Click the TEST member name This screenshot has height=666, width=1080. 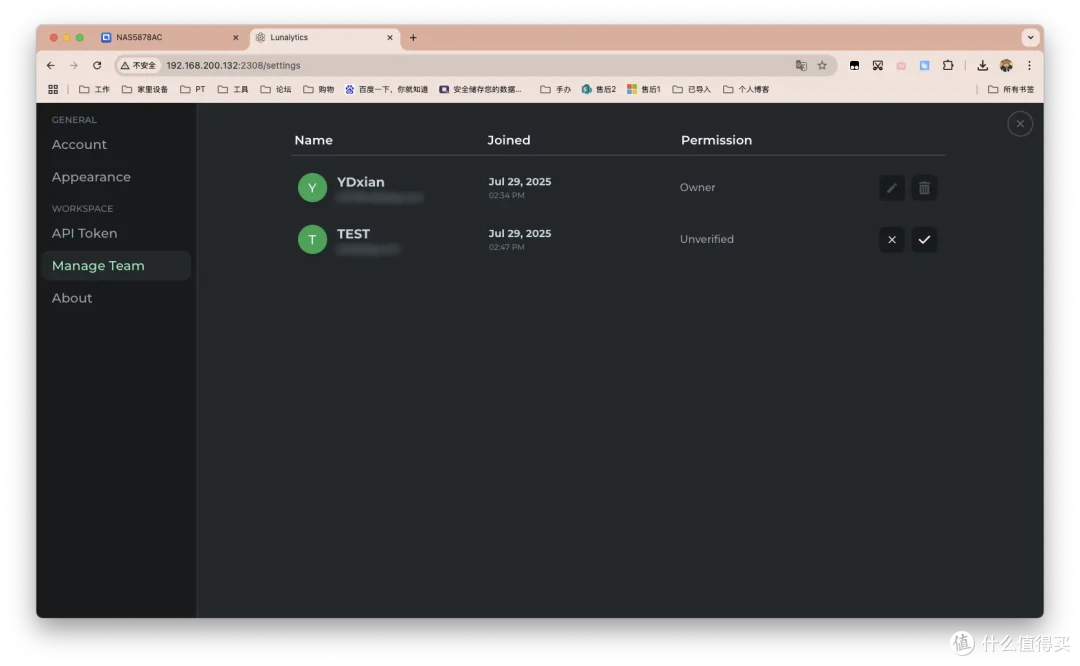pos(353,234)
